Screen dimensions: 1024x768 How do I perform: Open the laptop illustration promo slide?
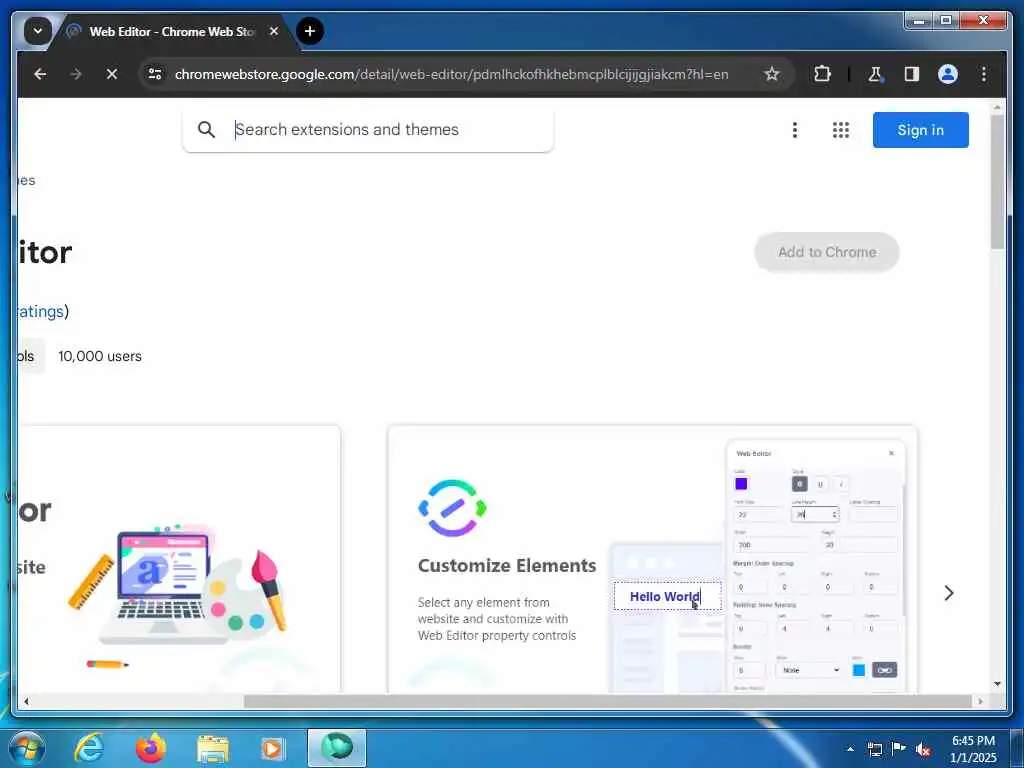(x=179, y=559)
